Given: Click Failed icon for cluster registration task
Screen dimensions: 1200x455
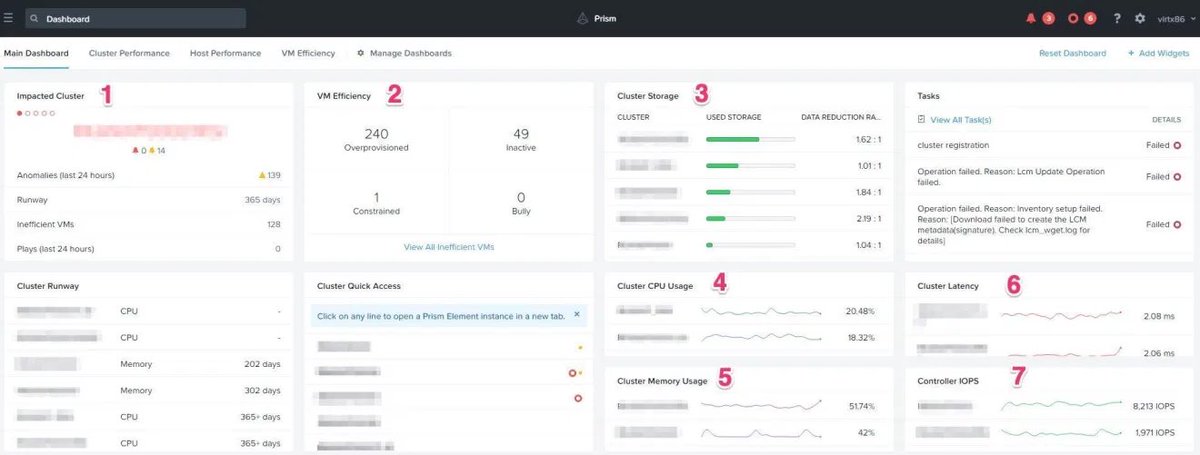Looking at the screenshot, I should [x=1176, y=145].
